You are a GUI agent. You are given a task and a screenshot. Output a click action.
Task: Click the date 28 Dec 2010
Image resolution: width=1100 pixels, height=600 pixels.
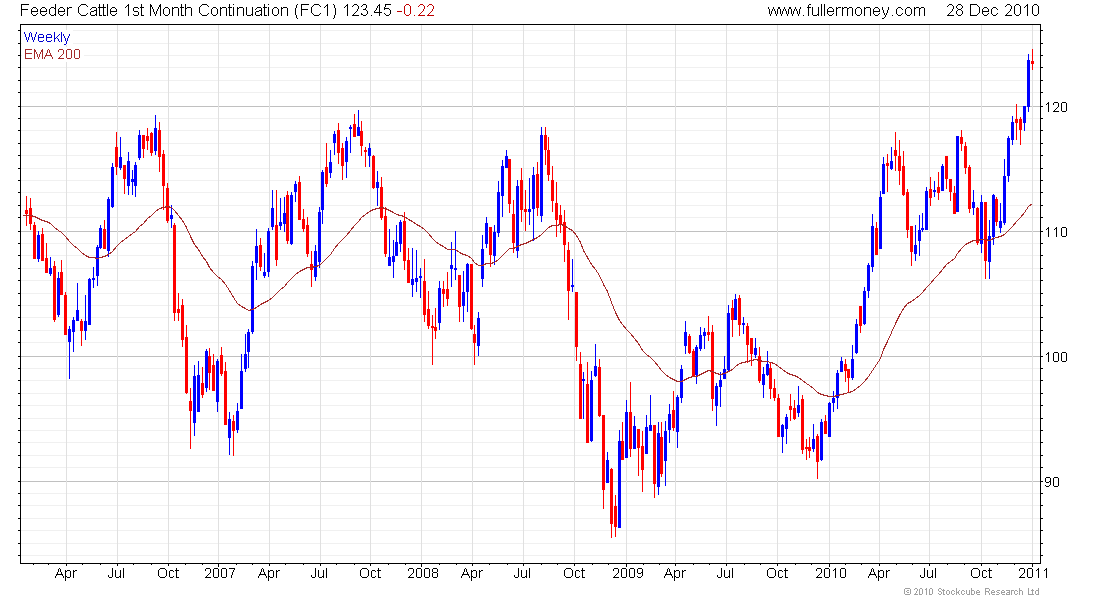coord(992,11)
